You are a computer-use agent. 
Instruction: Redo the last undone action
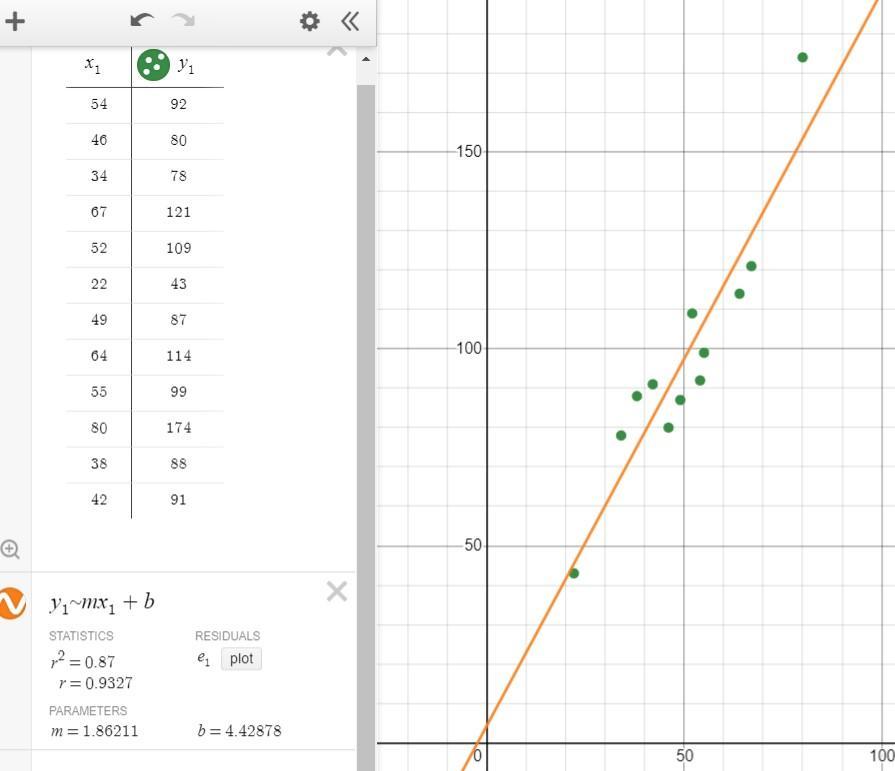(184, 21)
